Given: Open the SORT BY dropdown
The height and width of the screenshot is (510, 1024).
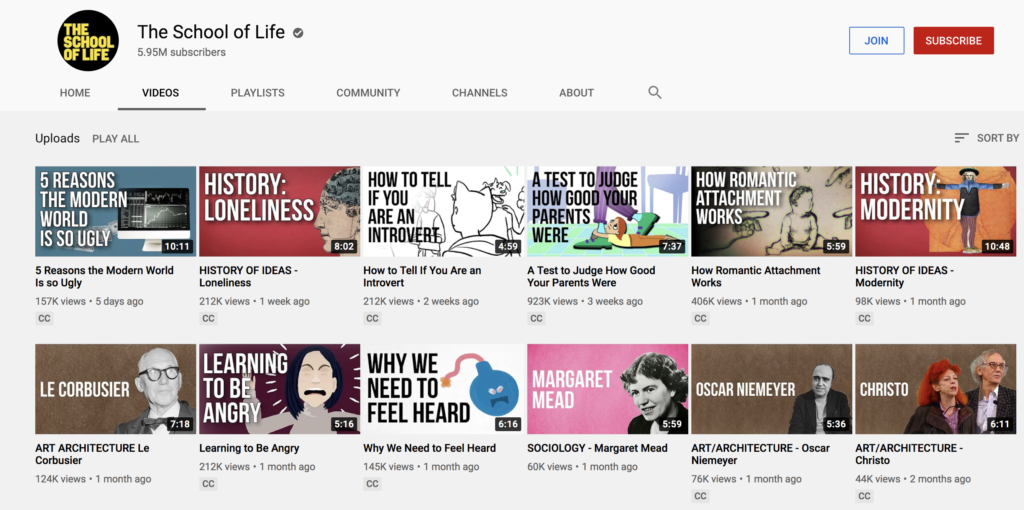Looking at the screenshot, I should coord(986,138).
